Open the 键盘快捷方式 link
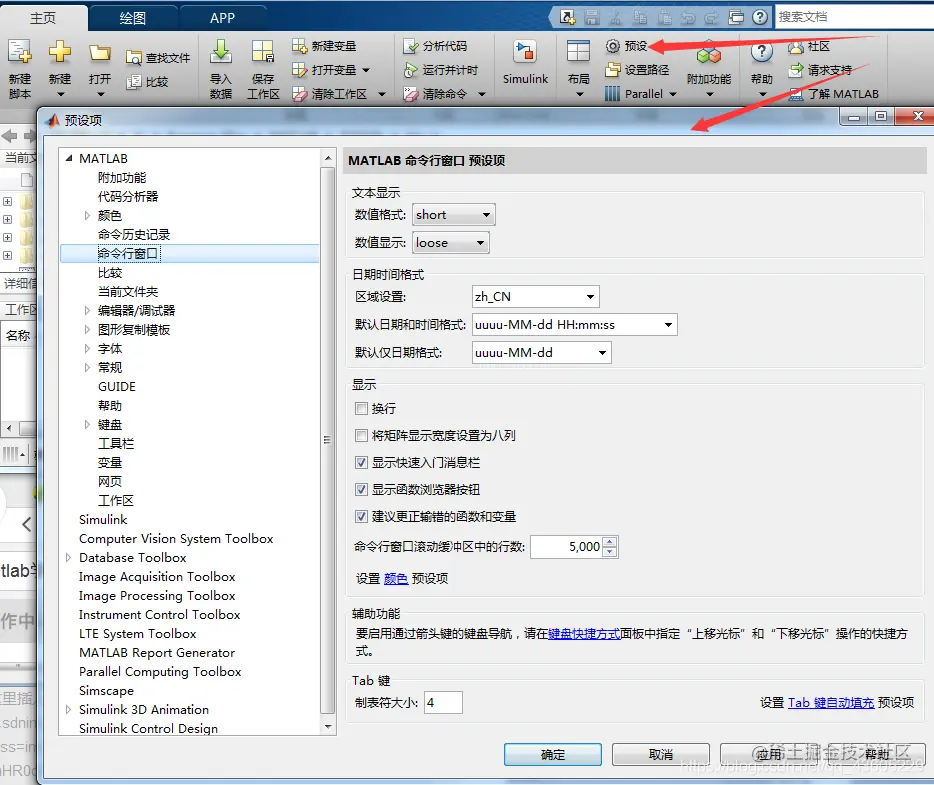The image size is (934, 785). [x=584, y=634]
